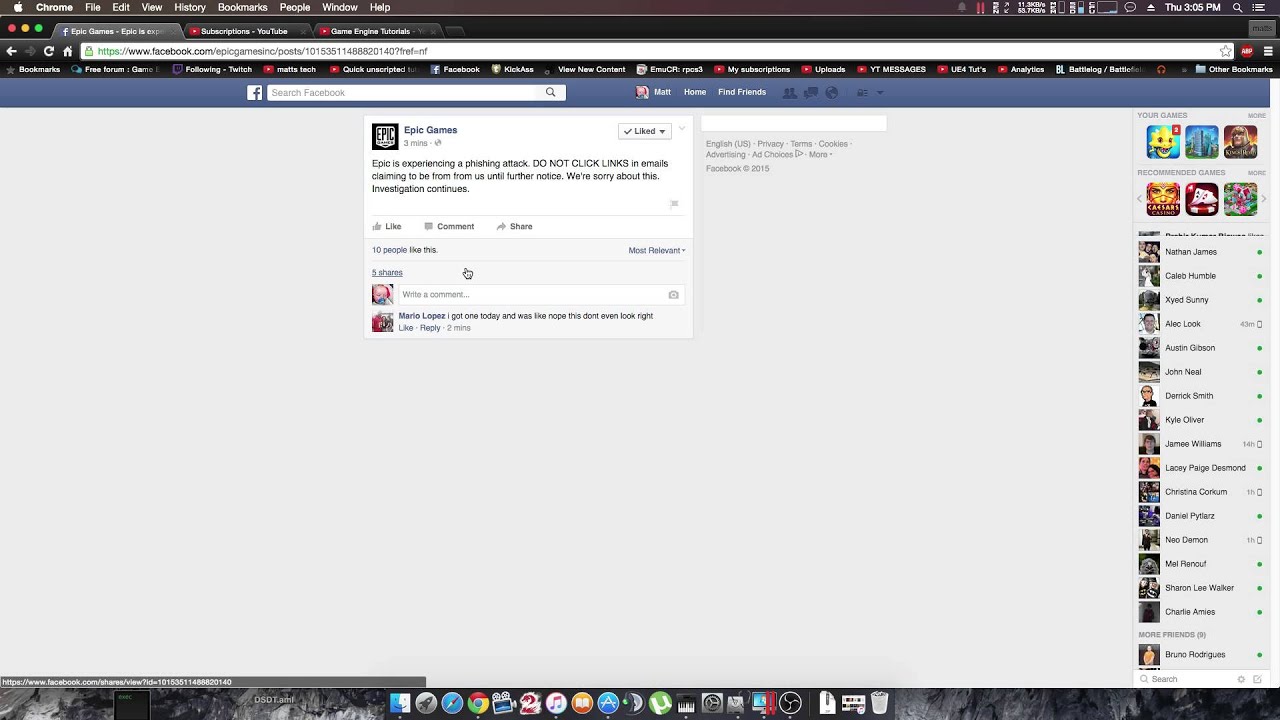Image resolution: width=1280 pixels, height=720 pixels.
Task: Open the notifications globe icon
Action: 831,92
